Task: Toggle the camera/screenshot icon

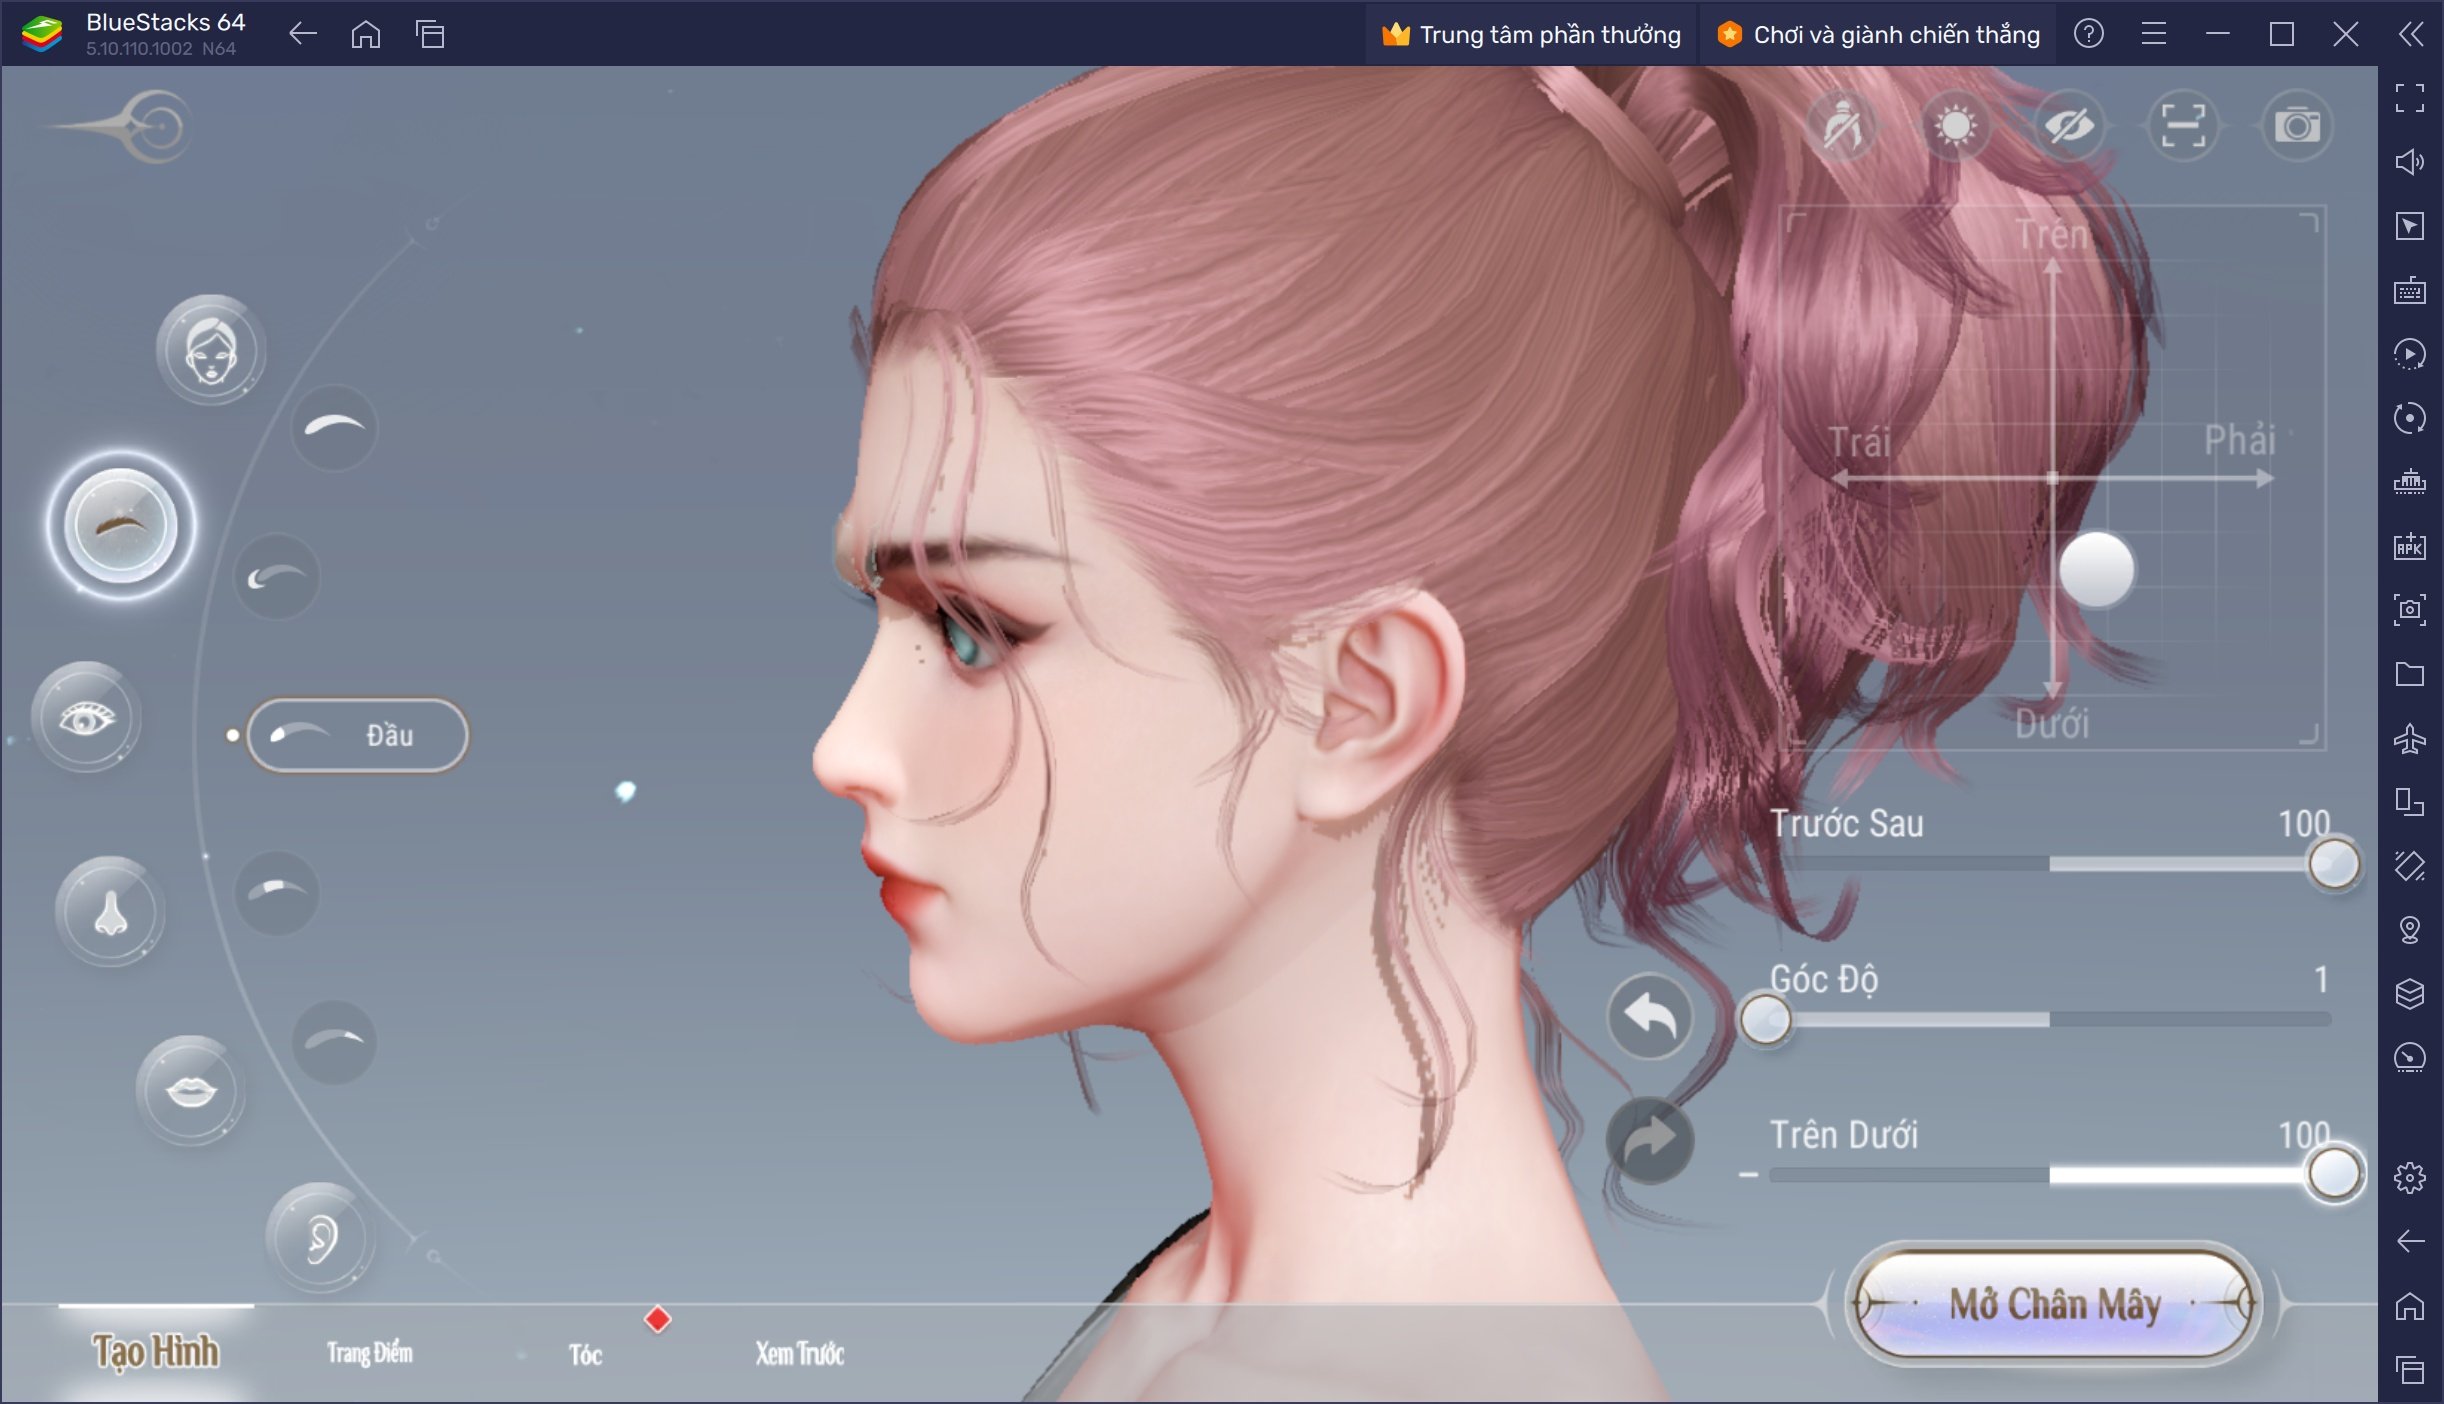Action: [2298, 126]
